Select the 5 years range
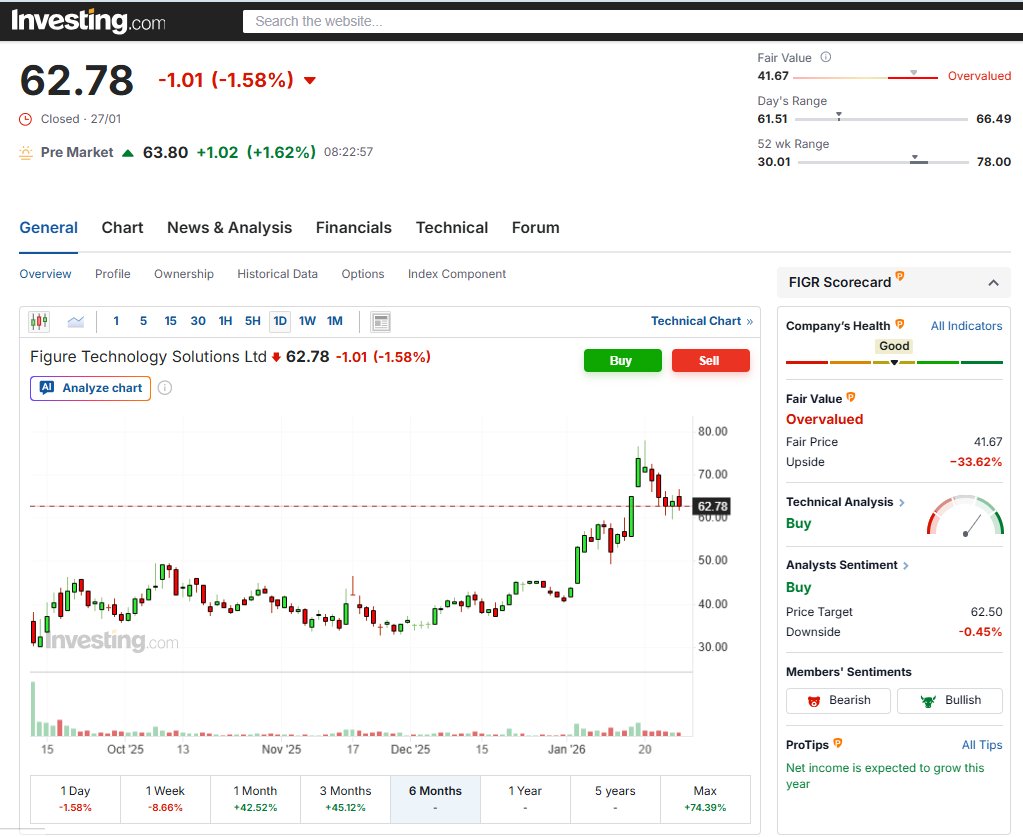Viewport: 1023px width, 837px height. [x=615, y=799]
